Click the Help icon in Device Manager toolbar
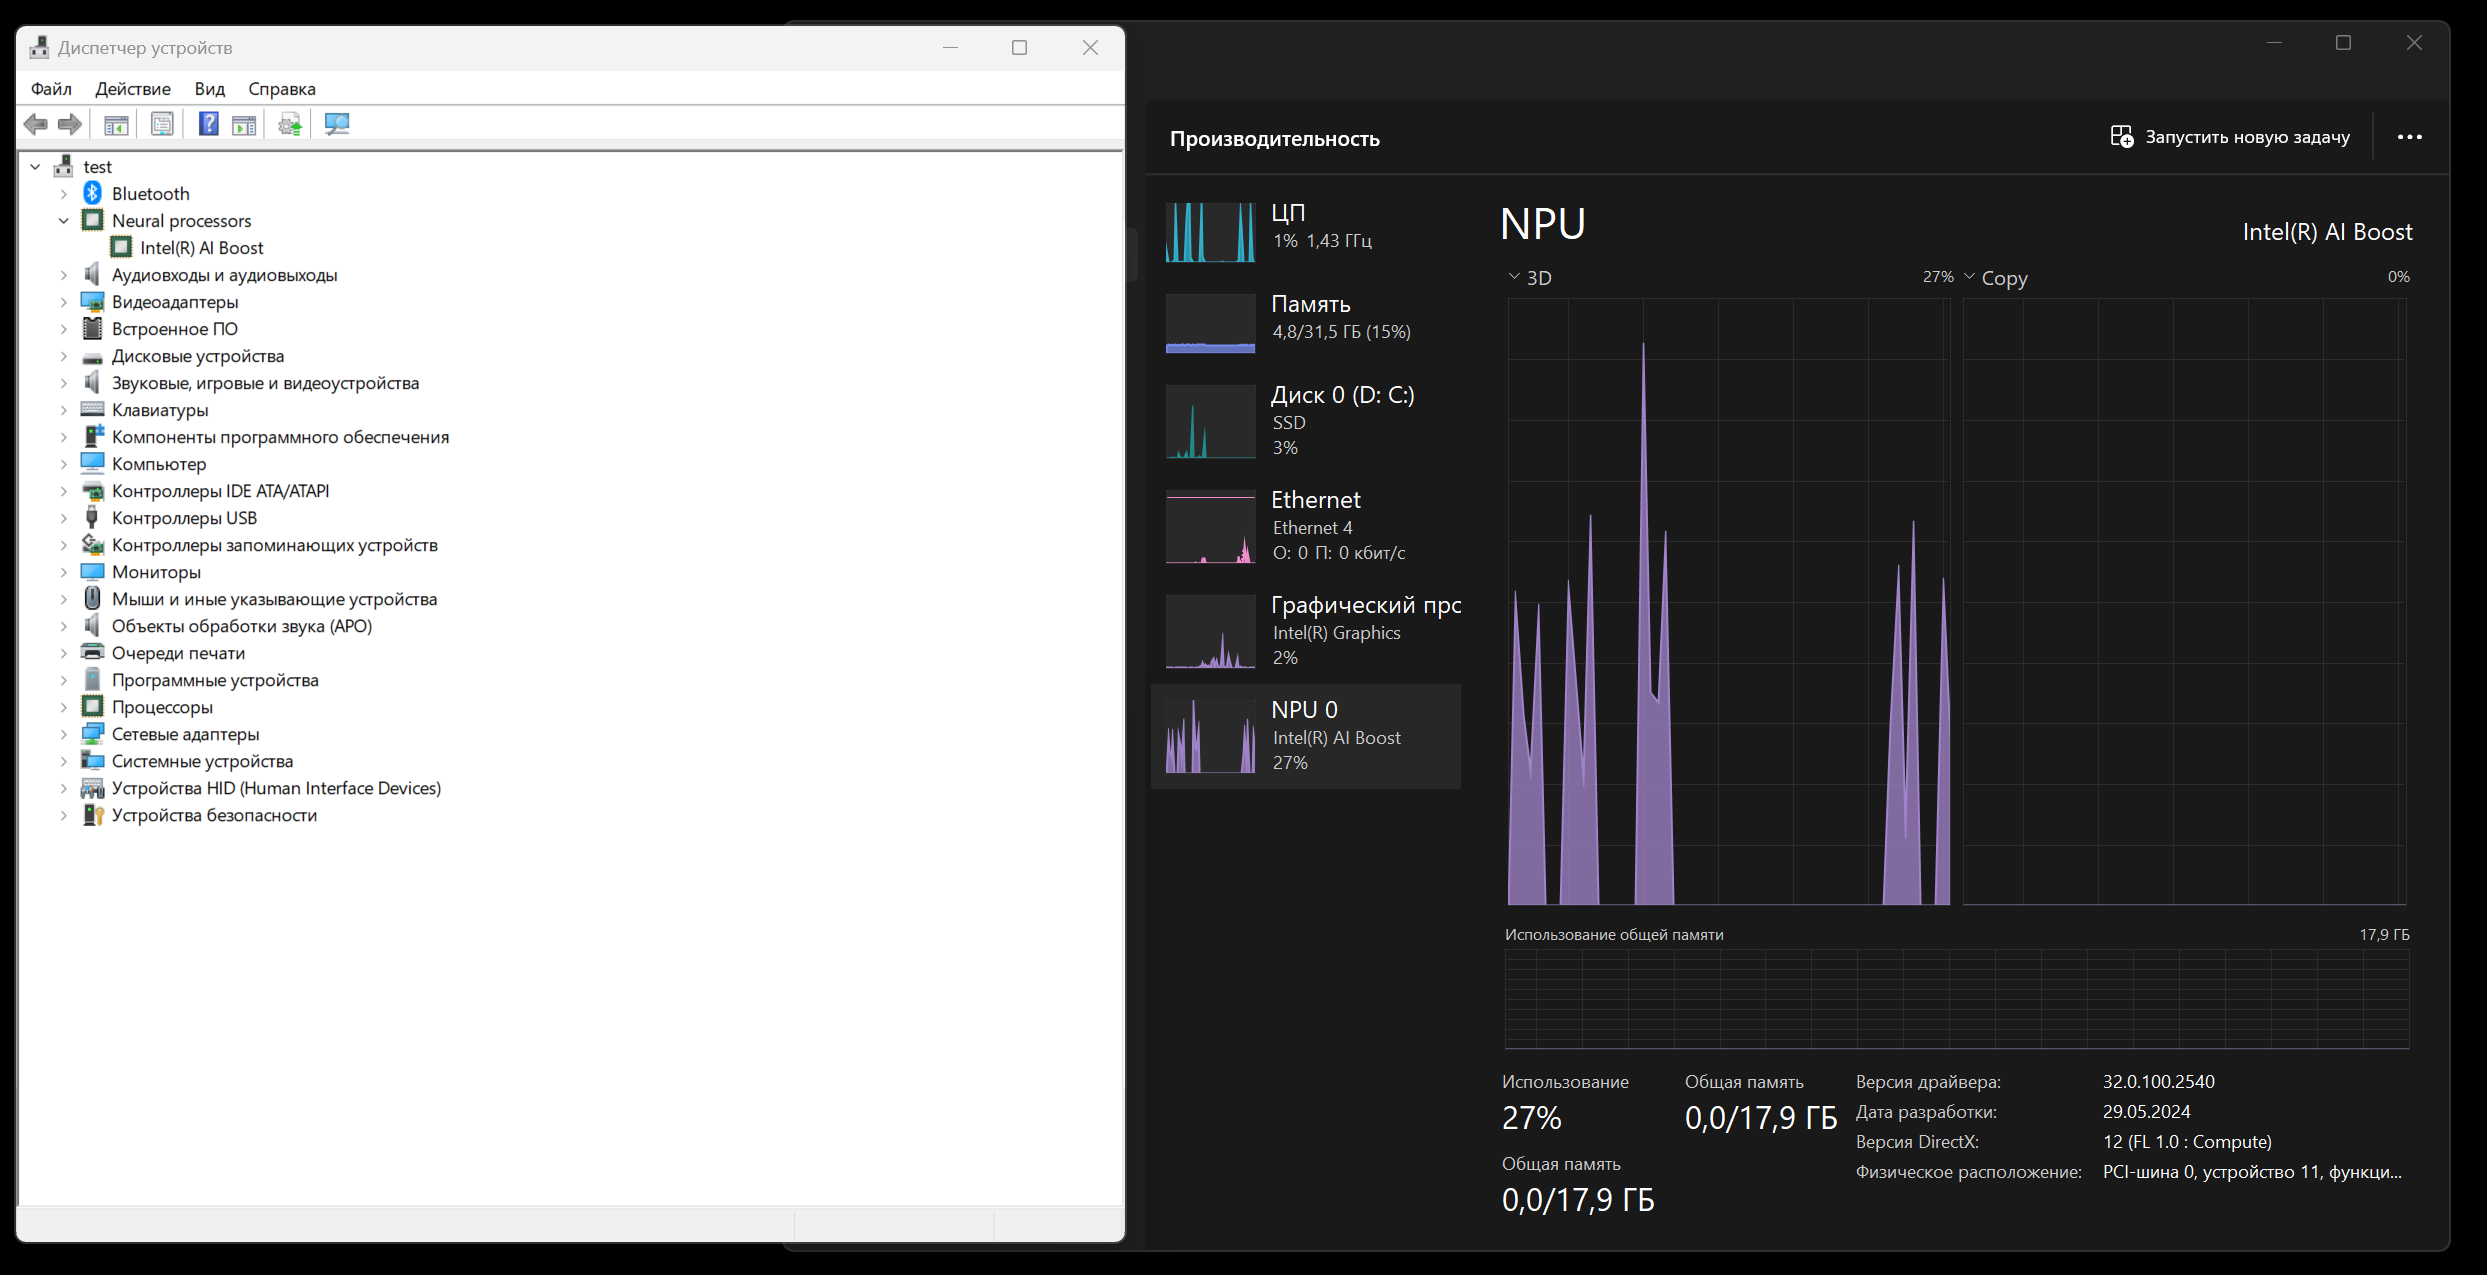 click(x=208, y=124)
